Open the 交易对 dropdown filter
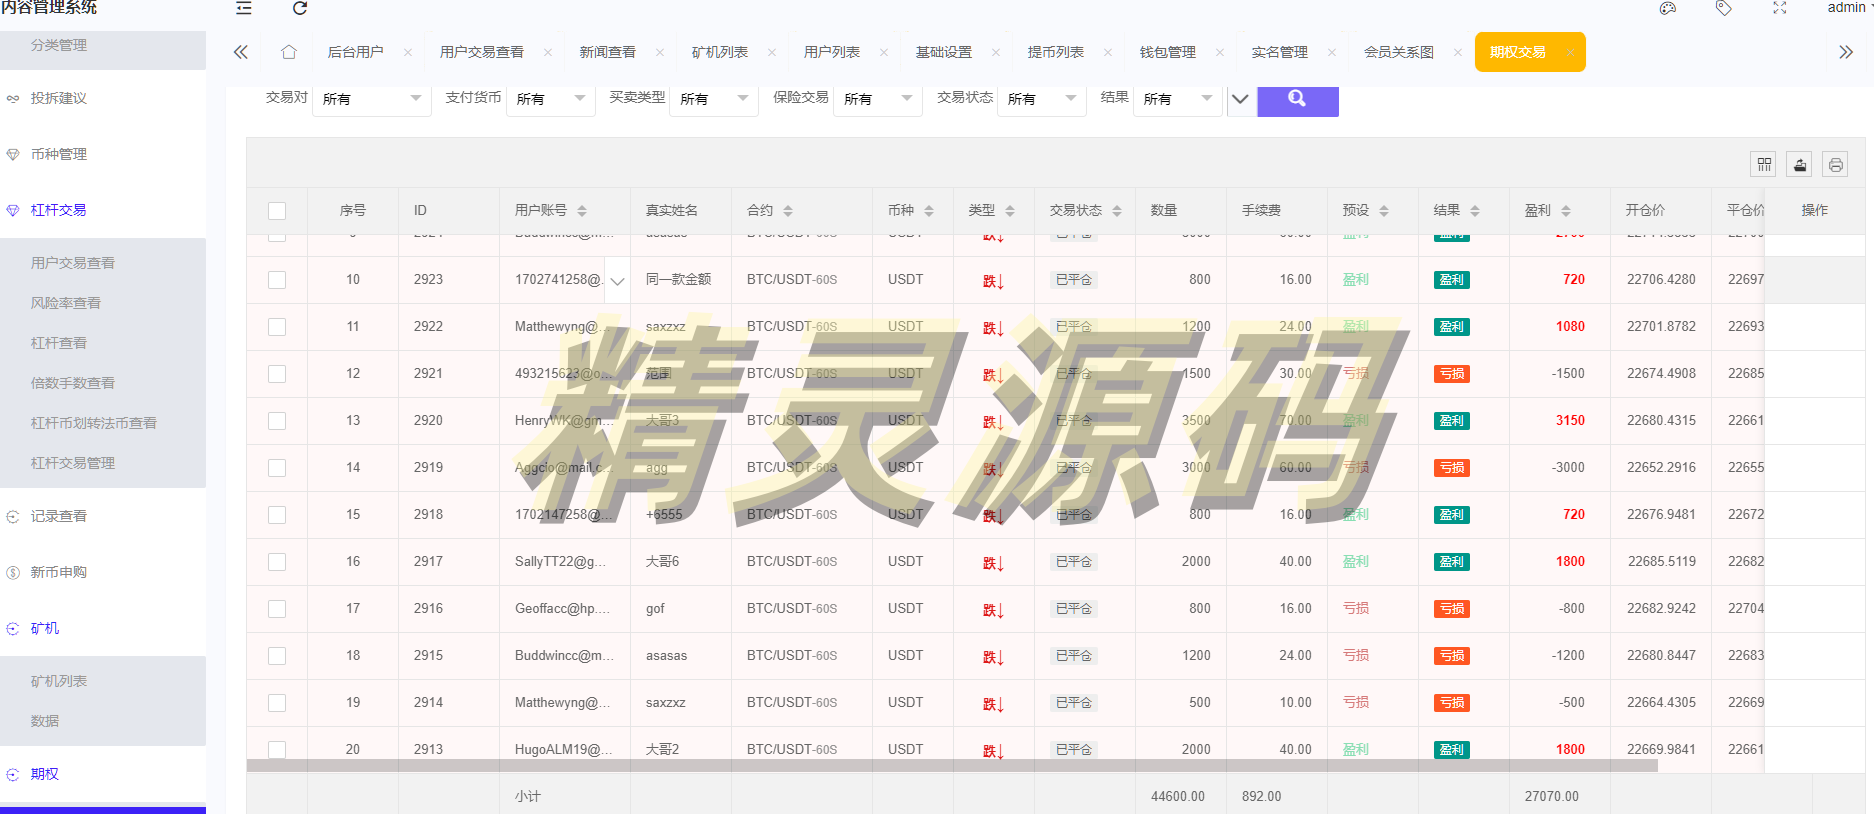Screen dimensions: 1874x814 point(371,99)
